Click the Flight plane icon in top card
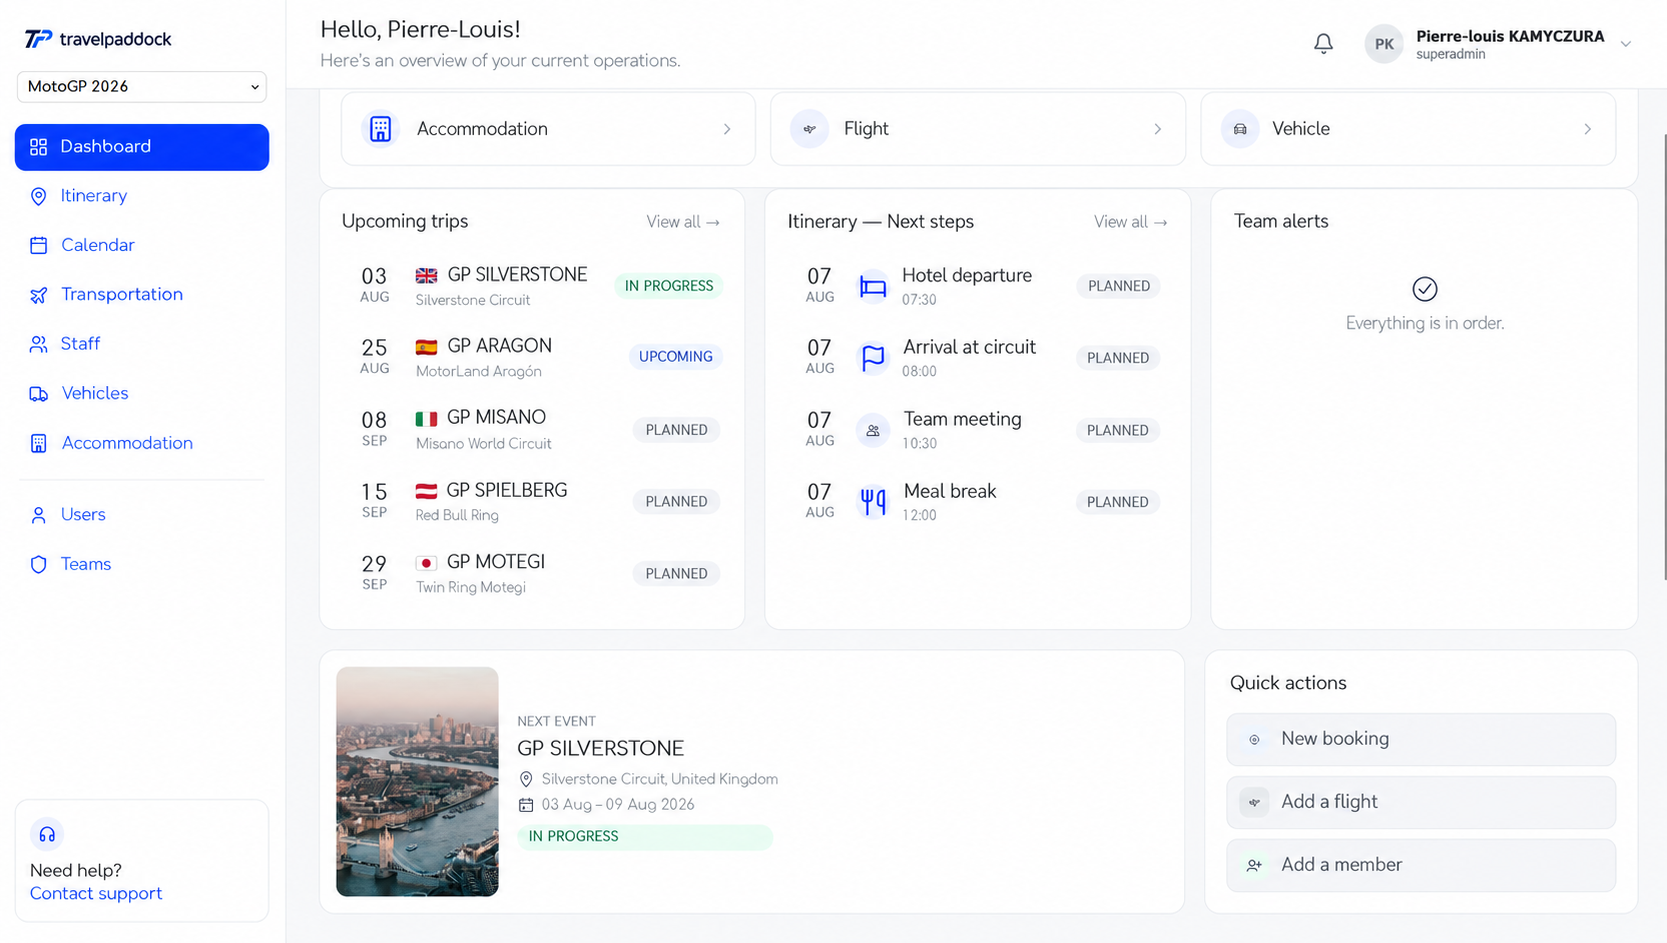This screenshot has height=943, width=1667. (x=810, y=129)
